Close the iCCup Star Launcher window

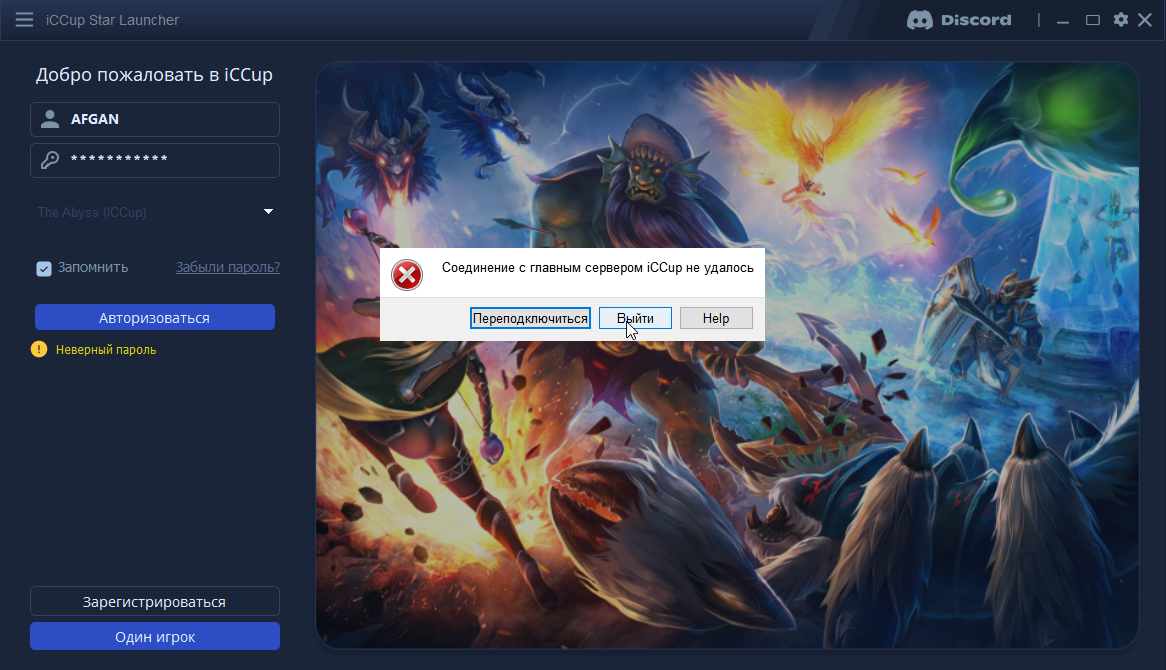1145,20
